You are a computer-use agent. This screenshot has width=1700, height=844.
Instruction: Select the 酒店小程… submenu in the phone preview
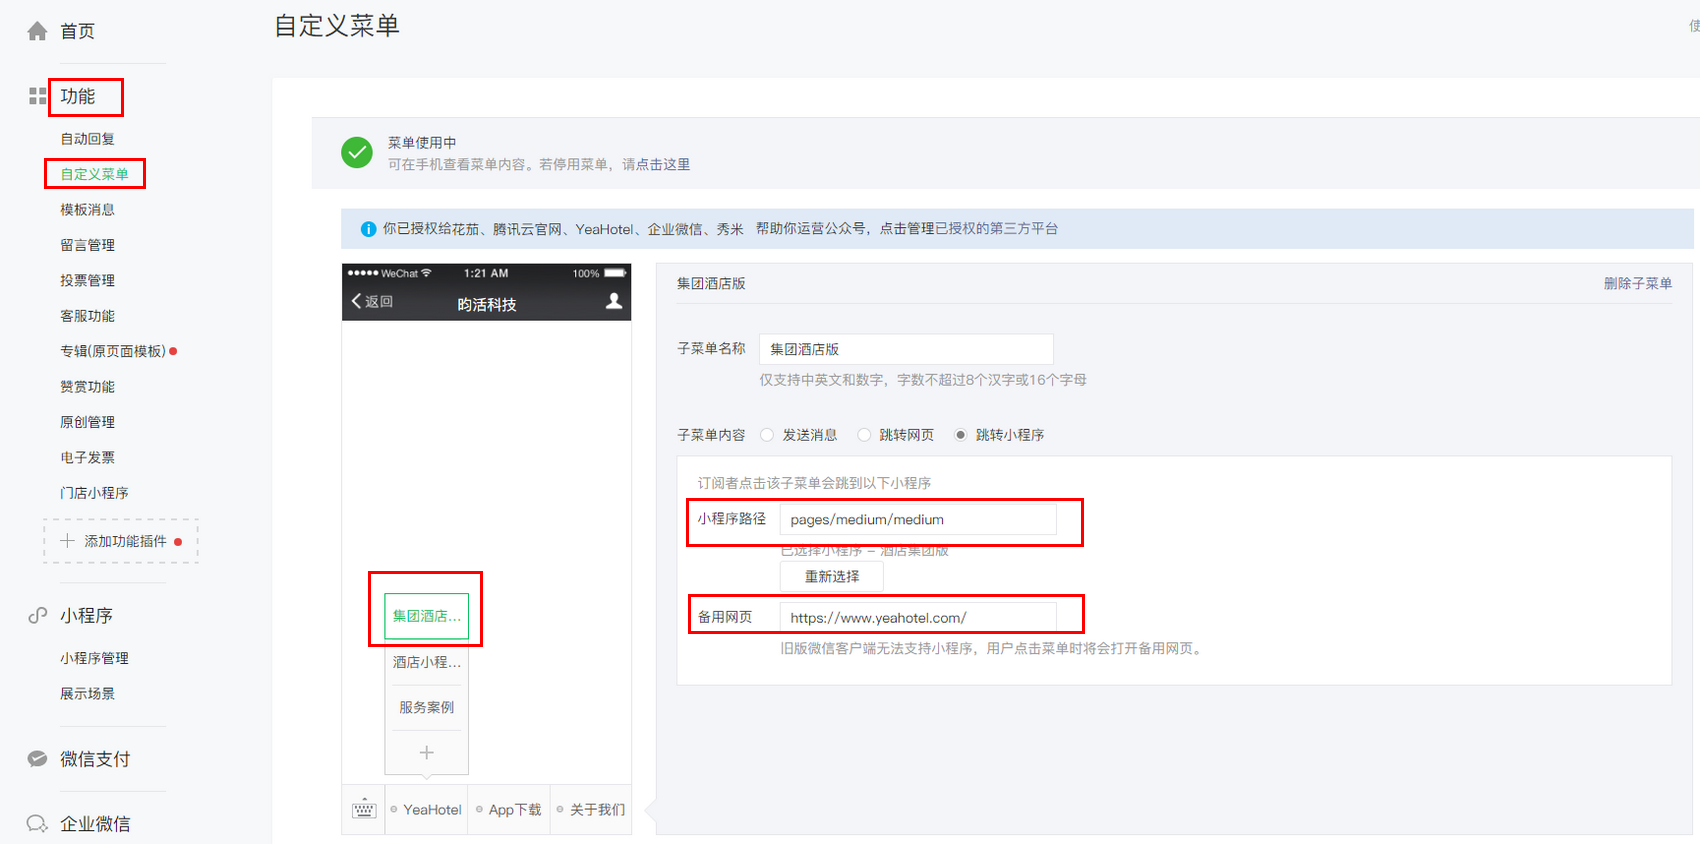point(426,662)
